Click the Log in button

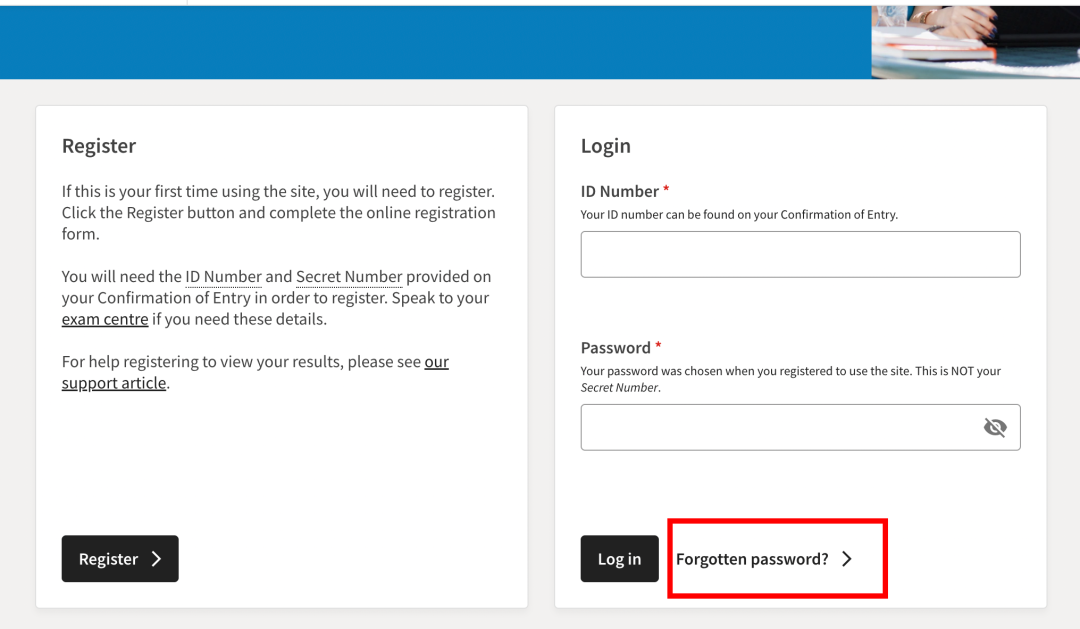[x=619, y=559]
